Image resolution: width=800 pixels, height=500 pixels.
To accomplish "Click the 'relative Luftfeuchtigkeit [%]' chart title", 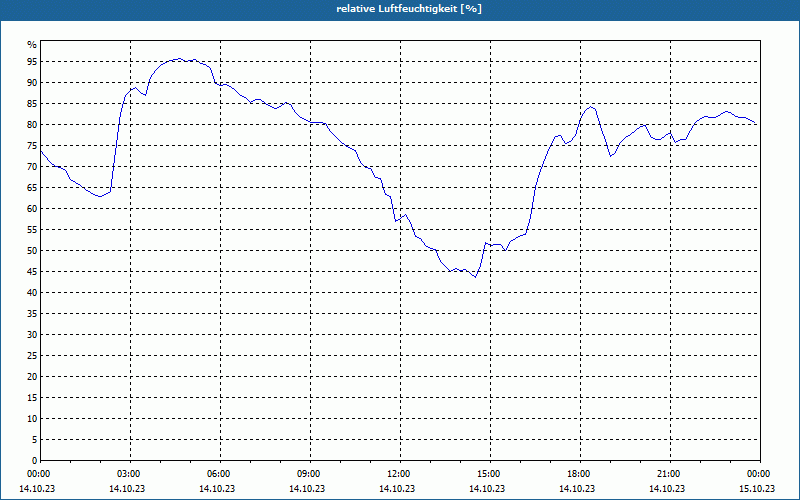I will [x=409, y=9].
